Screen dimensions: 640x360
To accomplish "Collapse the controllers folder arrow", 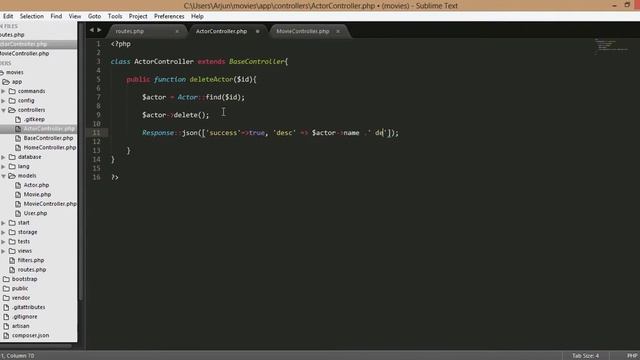I will pyautogui.click(x=3, y=110).
